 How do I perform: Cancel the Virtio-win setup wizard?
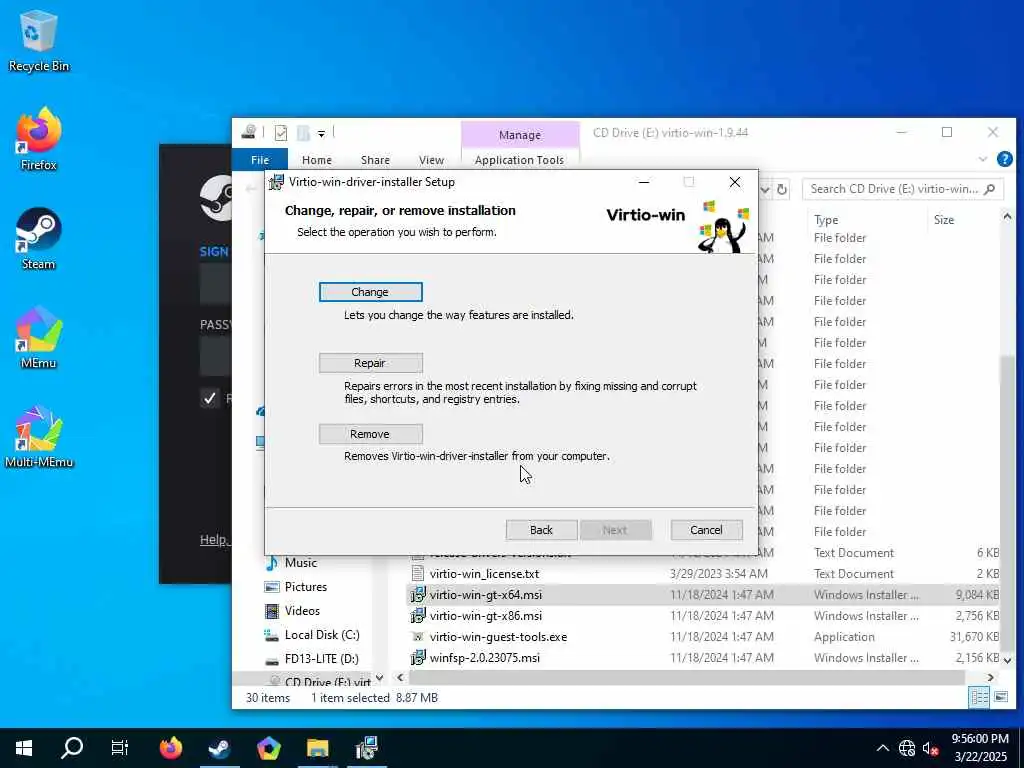coord(707,530)
